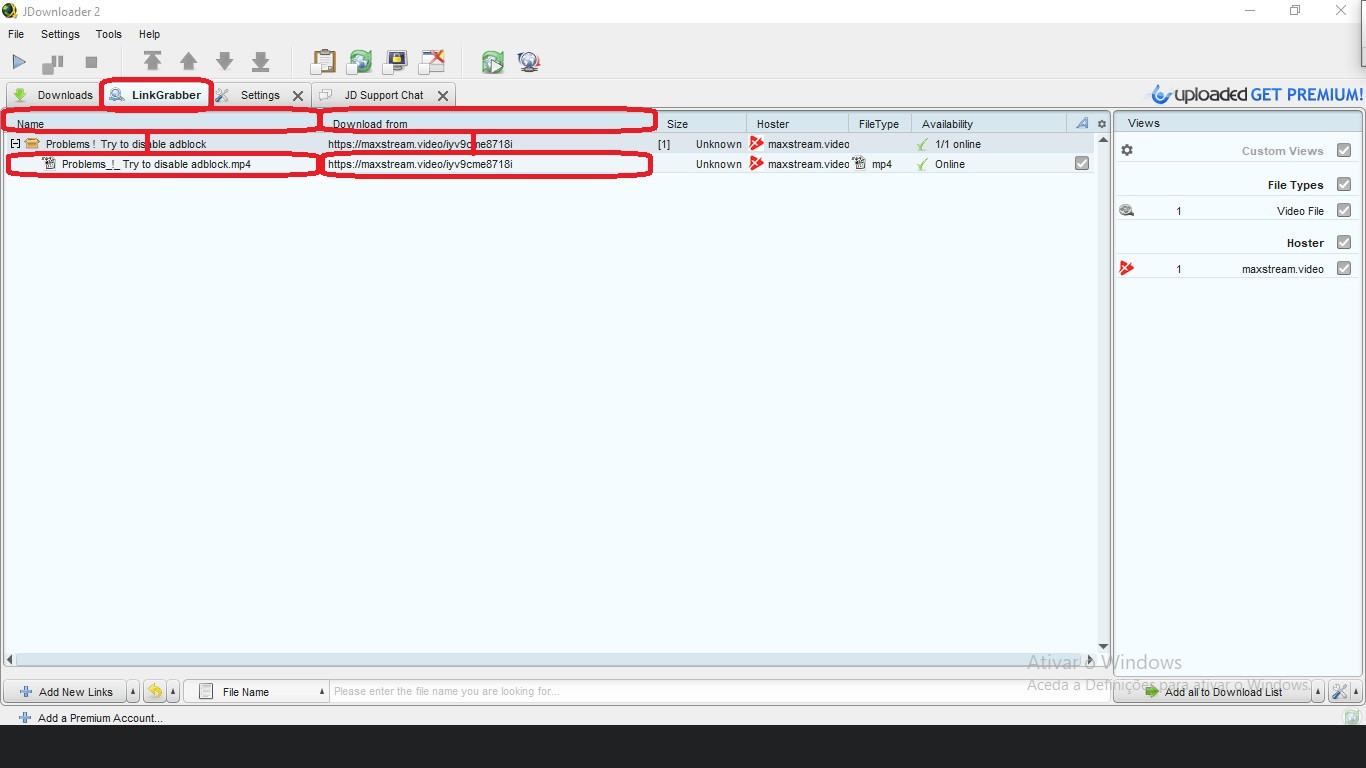Screen dimensions: 1366x768
Task: Click the Add New Links button
Action: [x=66, y=691]
